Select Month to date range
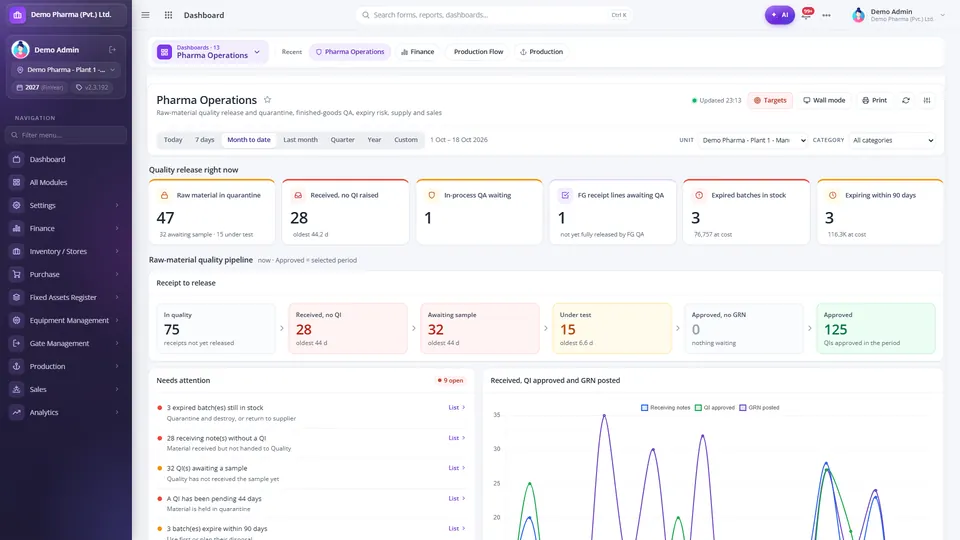Viewport: 960px width, 540px height. [x=249, y=140]
